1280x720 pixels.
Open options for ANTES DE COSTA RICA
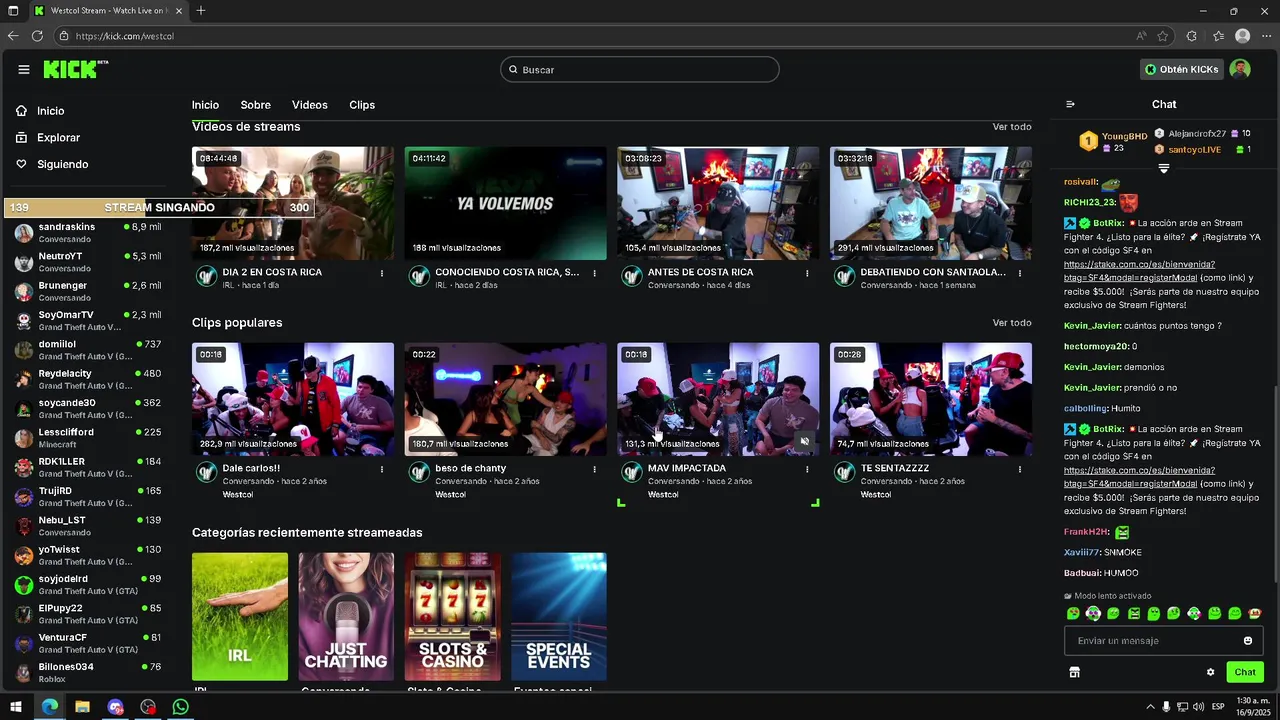coord(807,273)
